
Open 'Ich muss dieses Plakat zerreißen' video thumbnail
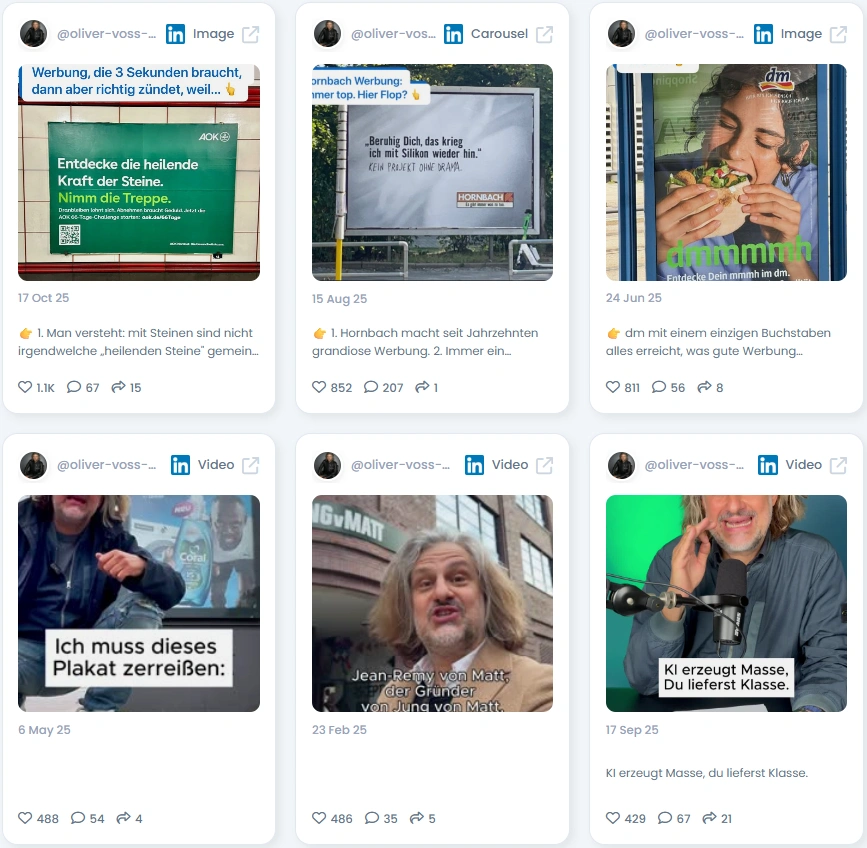139,603
